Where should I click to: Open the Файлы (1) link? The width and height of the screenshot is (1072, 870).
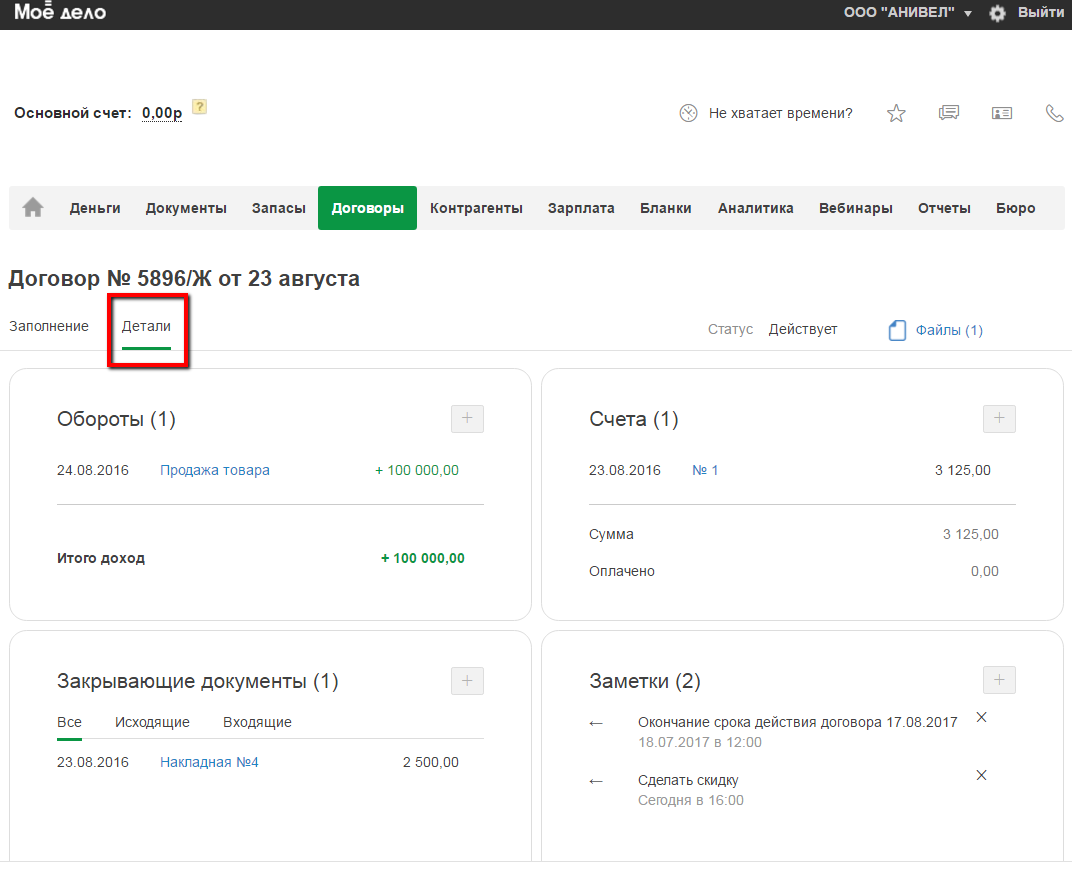949,330
